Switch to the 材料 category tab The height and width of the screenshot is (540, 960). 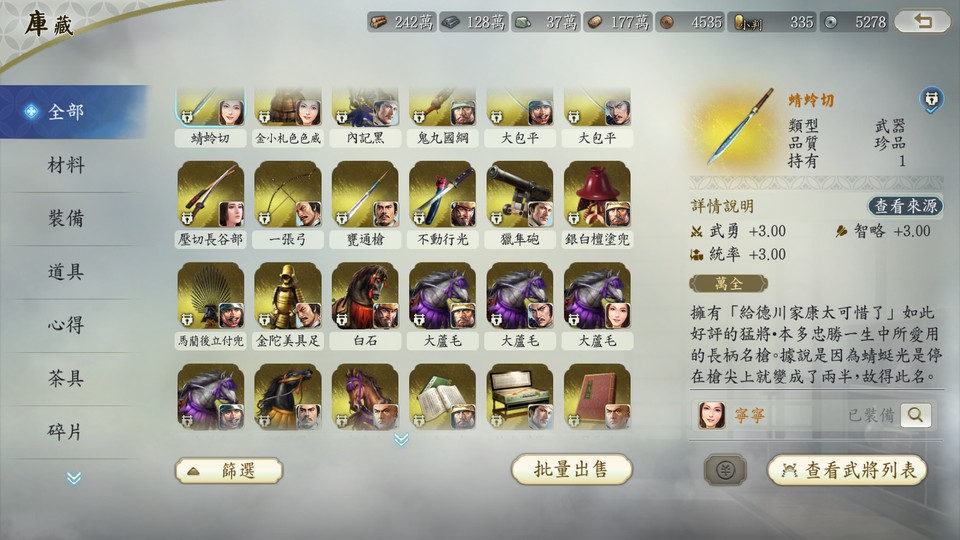click(66, 165)
